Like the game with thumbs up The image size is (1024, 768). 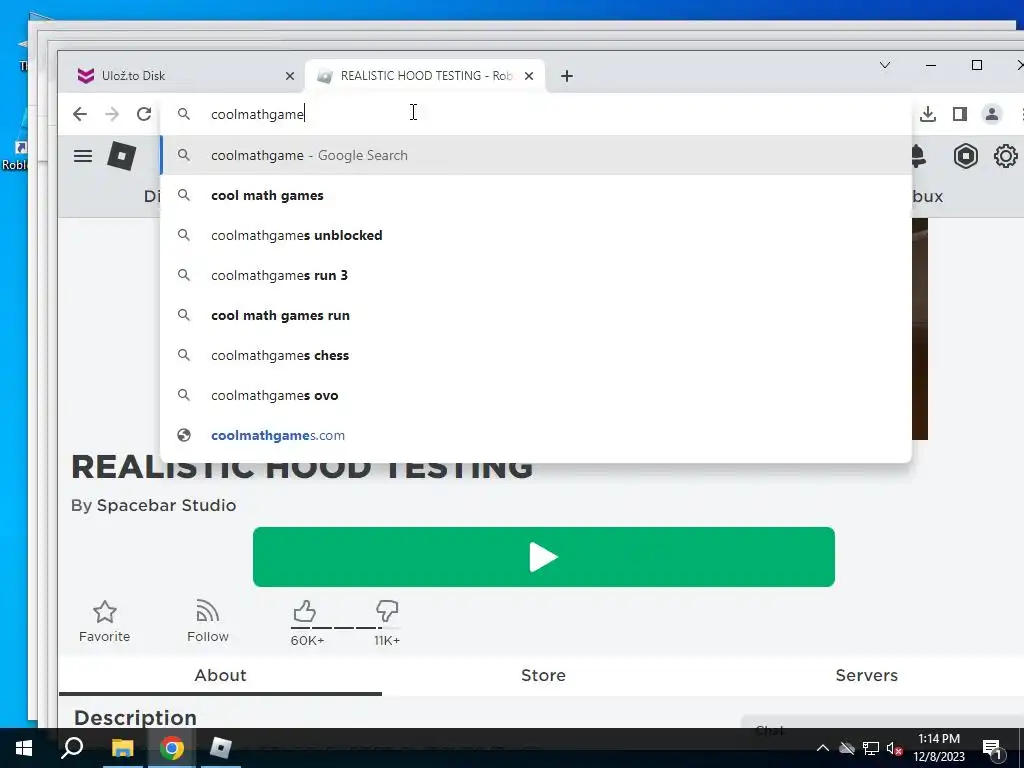click(304, 612)
